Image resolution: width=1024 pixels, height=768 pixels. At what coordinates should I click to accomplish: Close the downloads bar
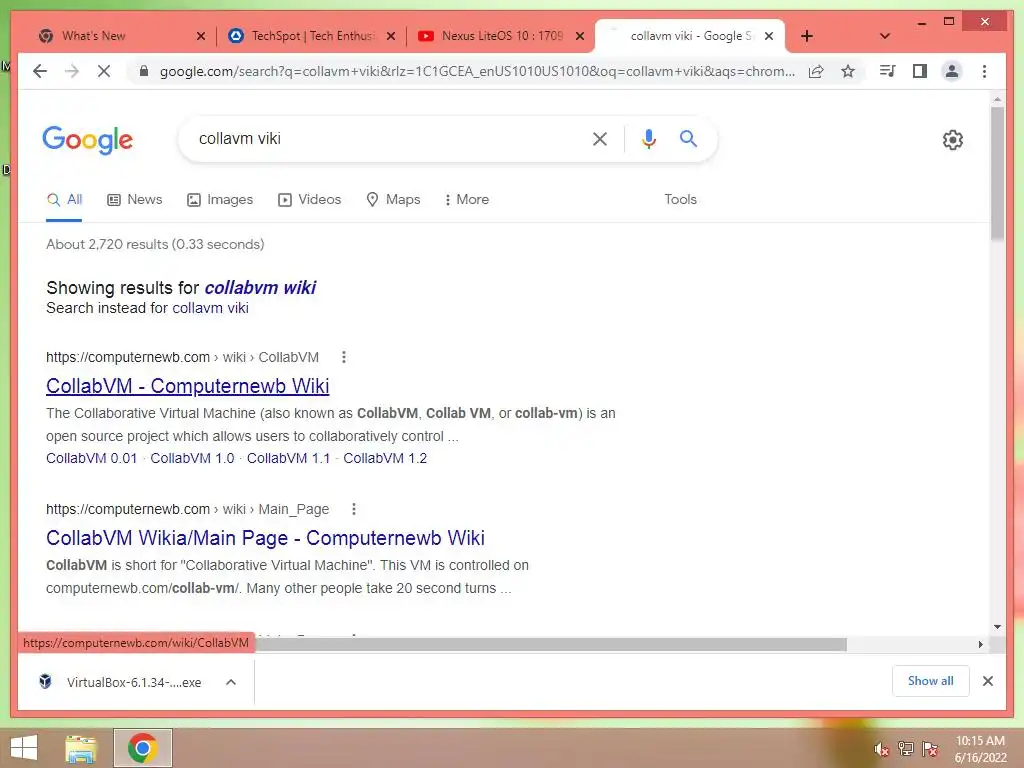[987, 681]
